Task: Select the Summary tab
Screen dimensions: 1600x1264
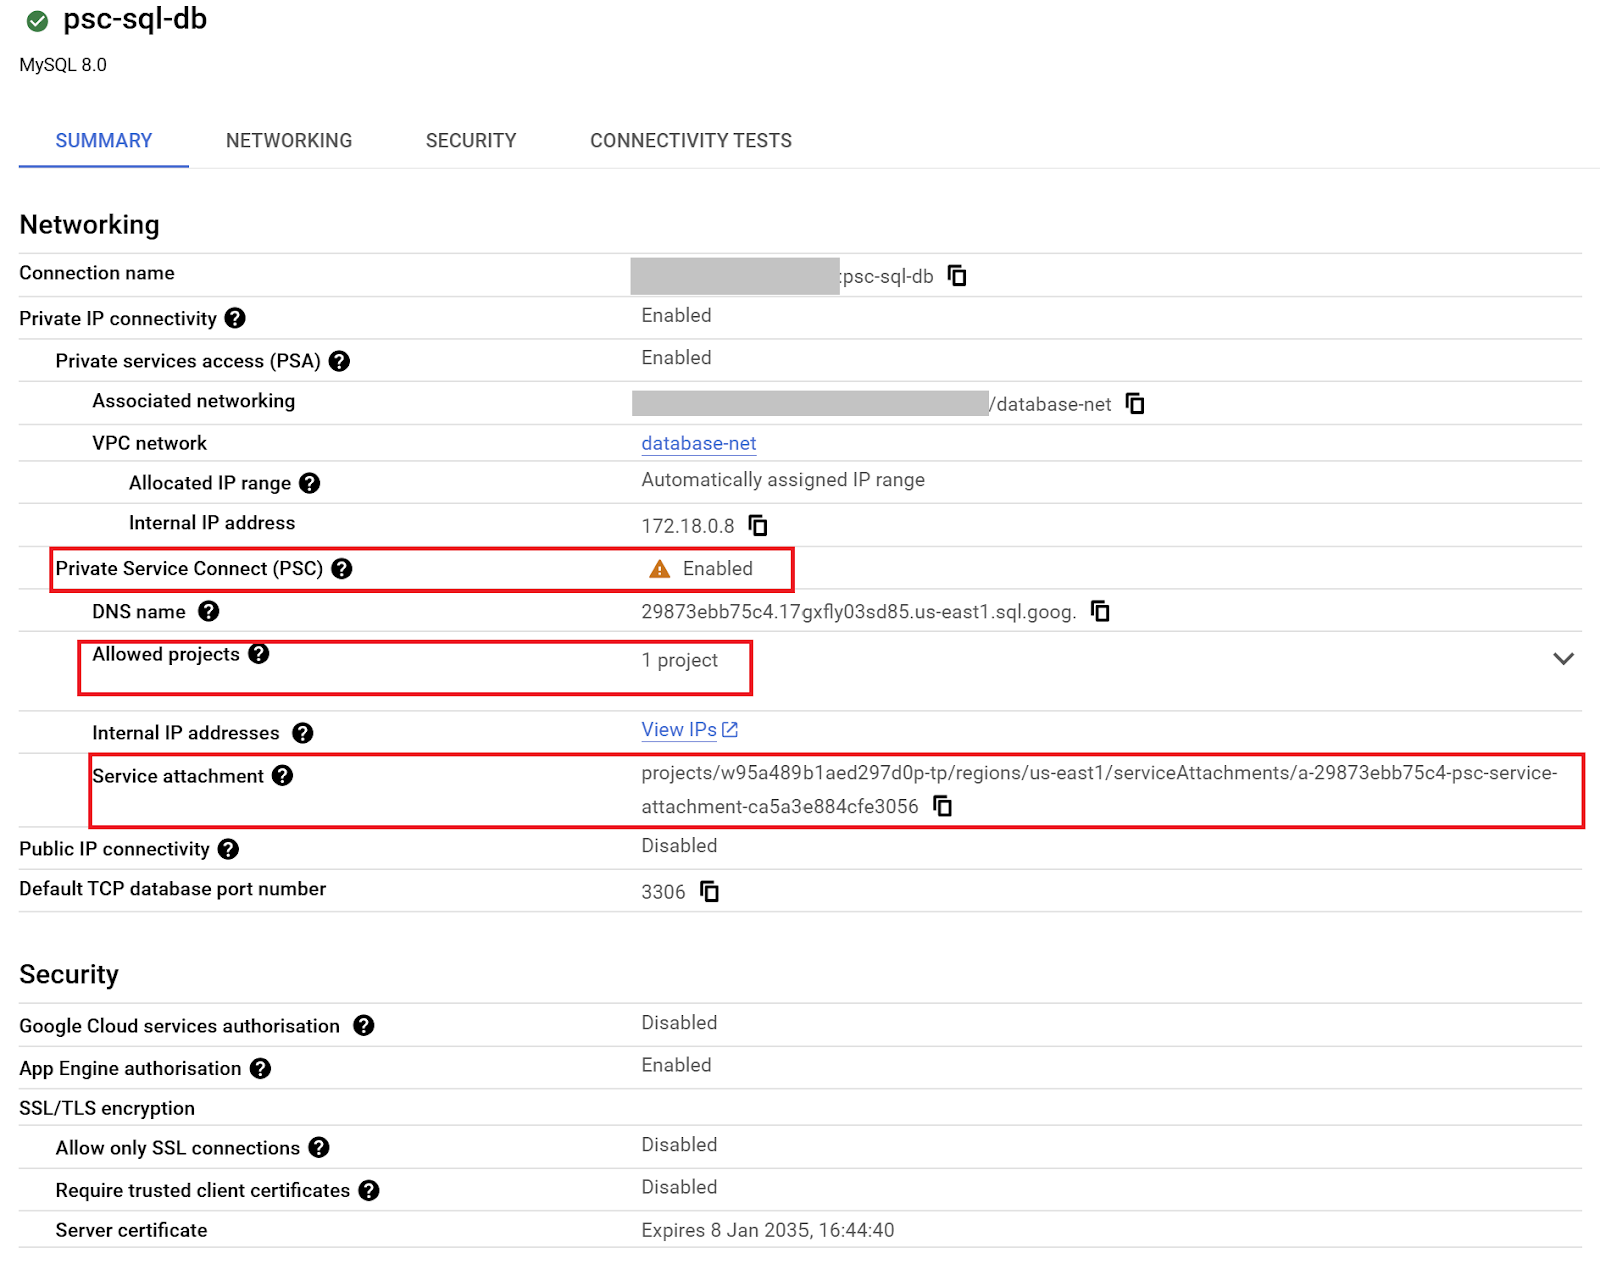Action: 104,141
